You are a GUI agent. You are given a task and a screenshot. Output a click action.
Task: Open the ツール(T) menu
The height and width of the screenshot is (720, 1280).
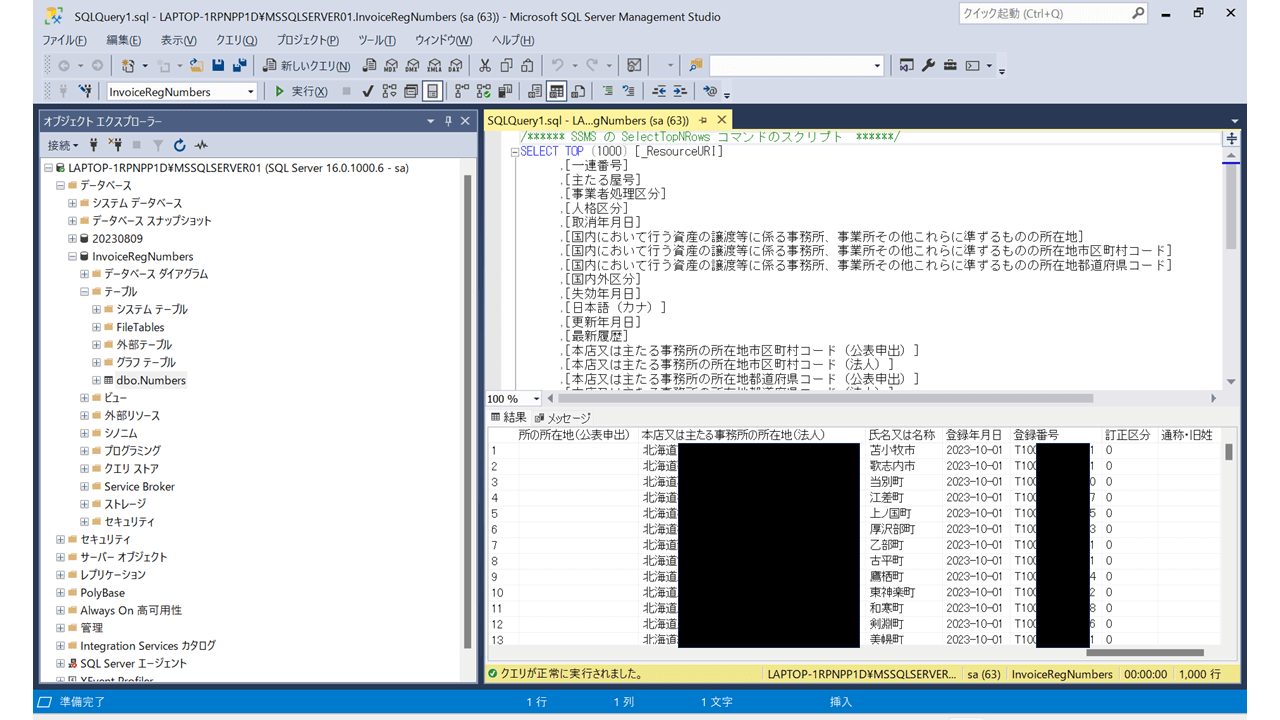click(377, 40)
